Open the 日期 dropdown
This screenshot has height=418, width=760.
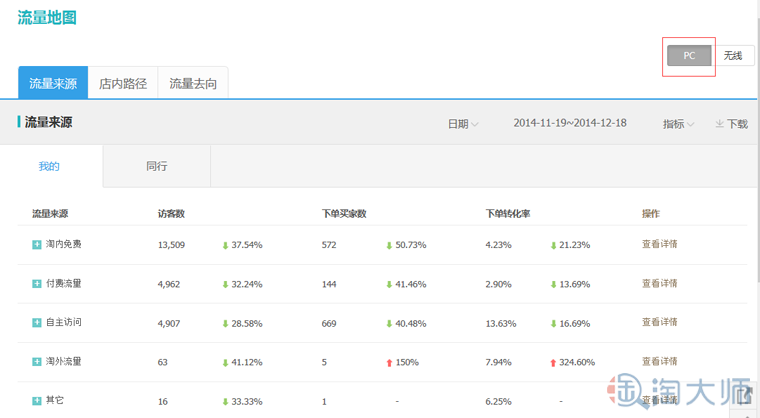pyautogui.click(x=463, y=124)
